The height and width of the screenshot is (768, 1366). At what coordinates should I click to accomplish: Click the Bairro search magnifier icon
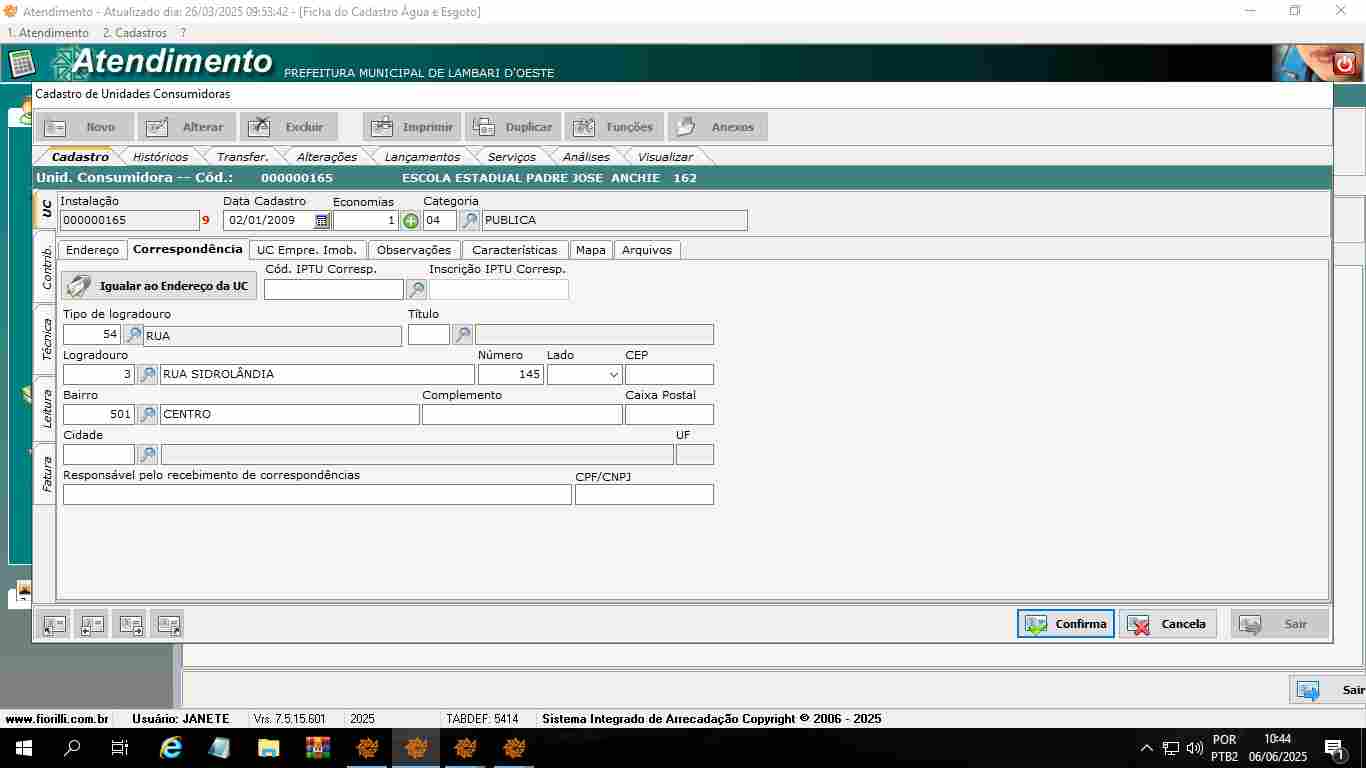(x=147, y=415)
